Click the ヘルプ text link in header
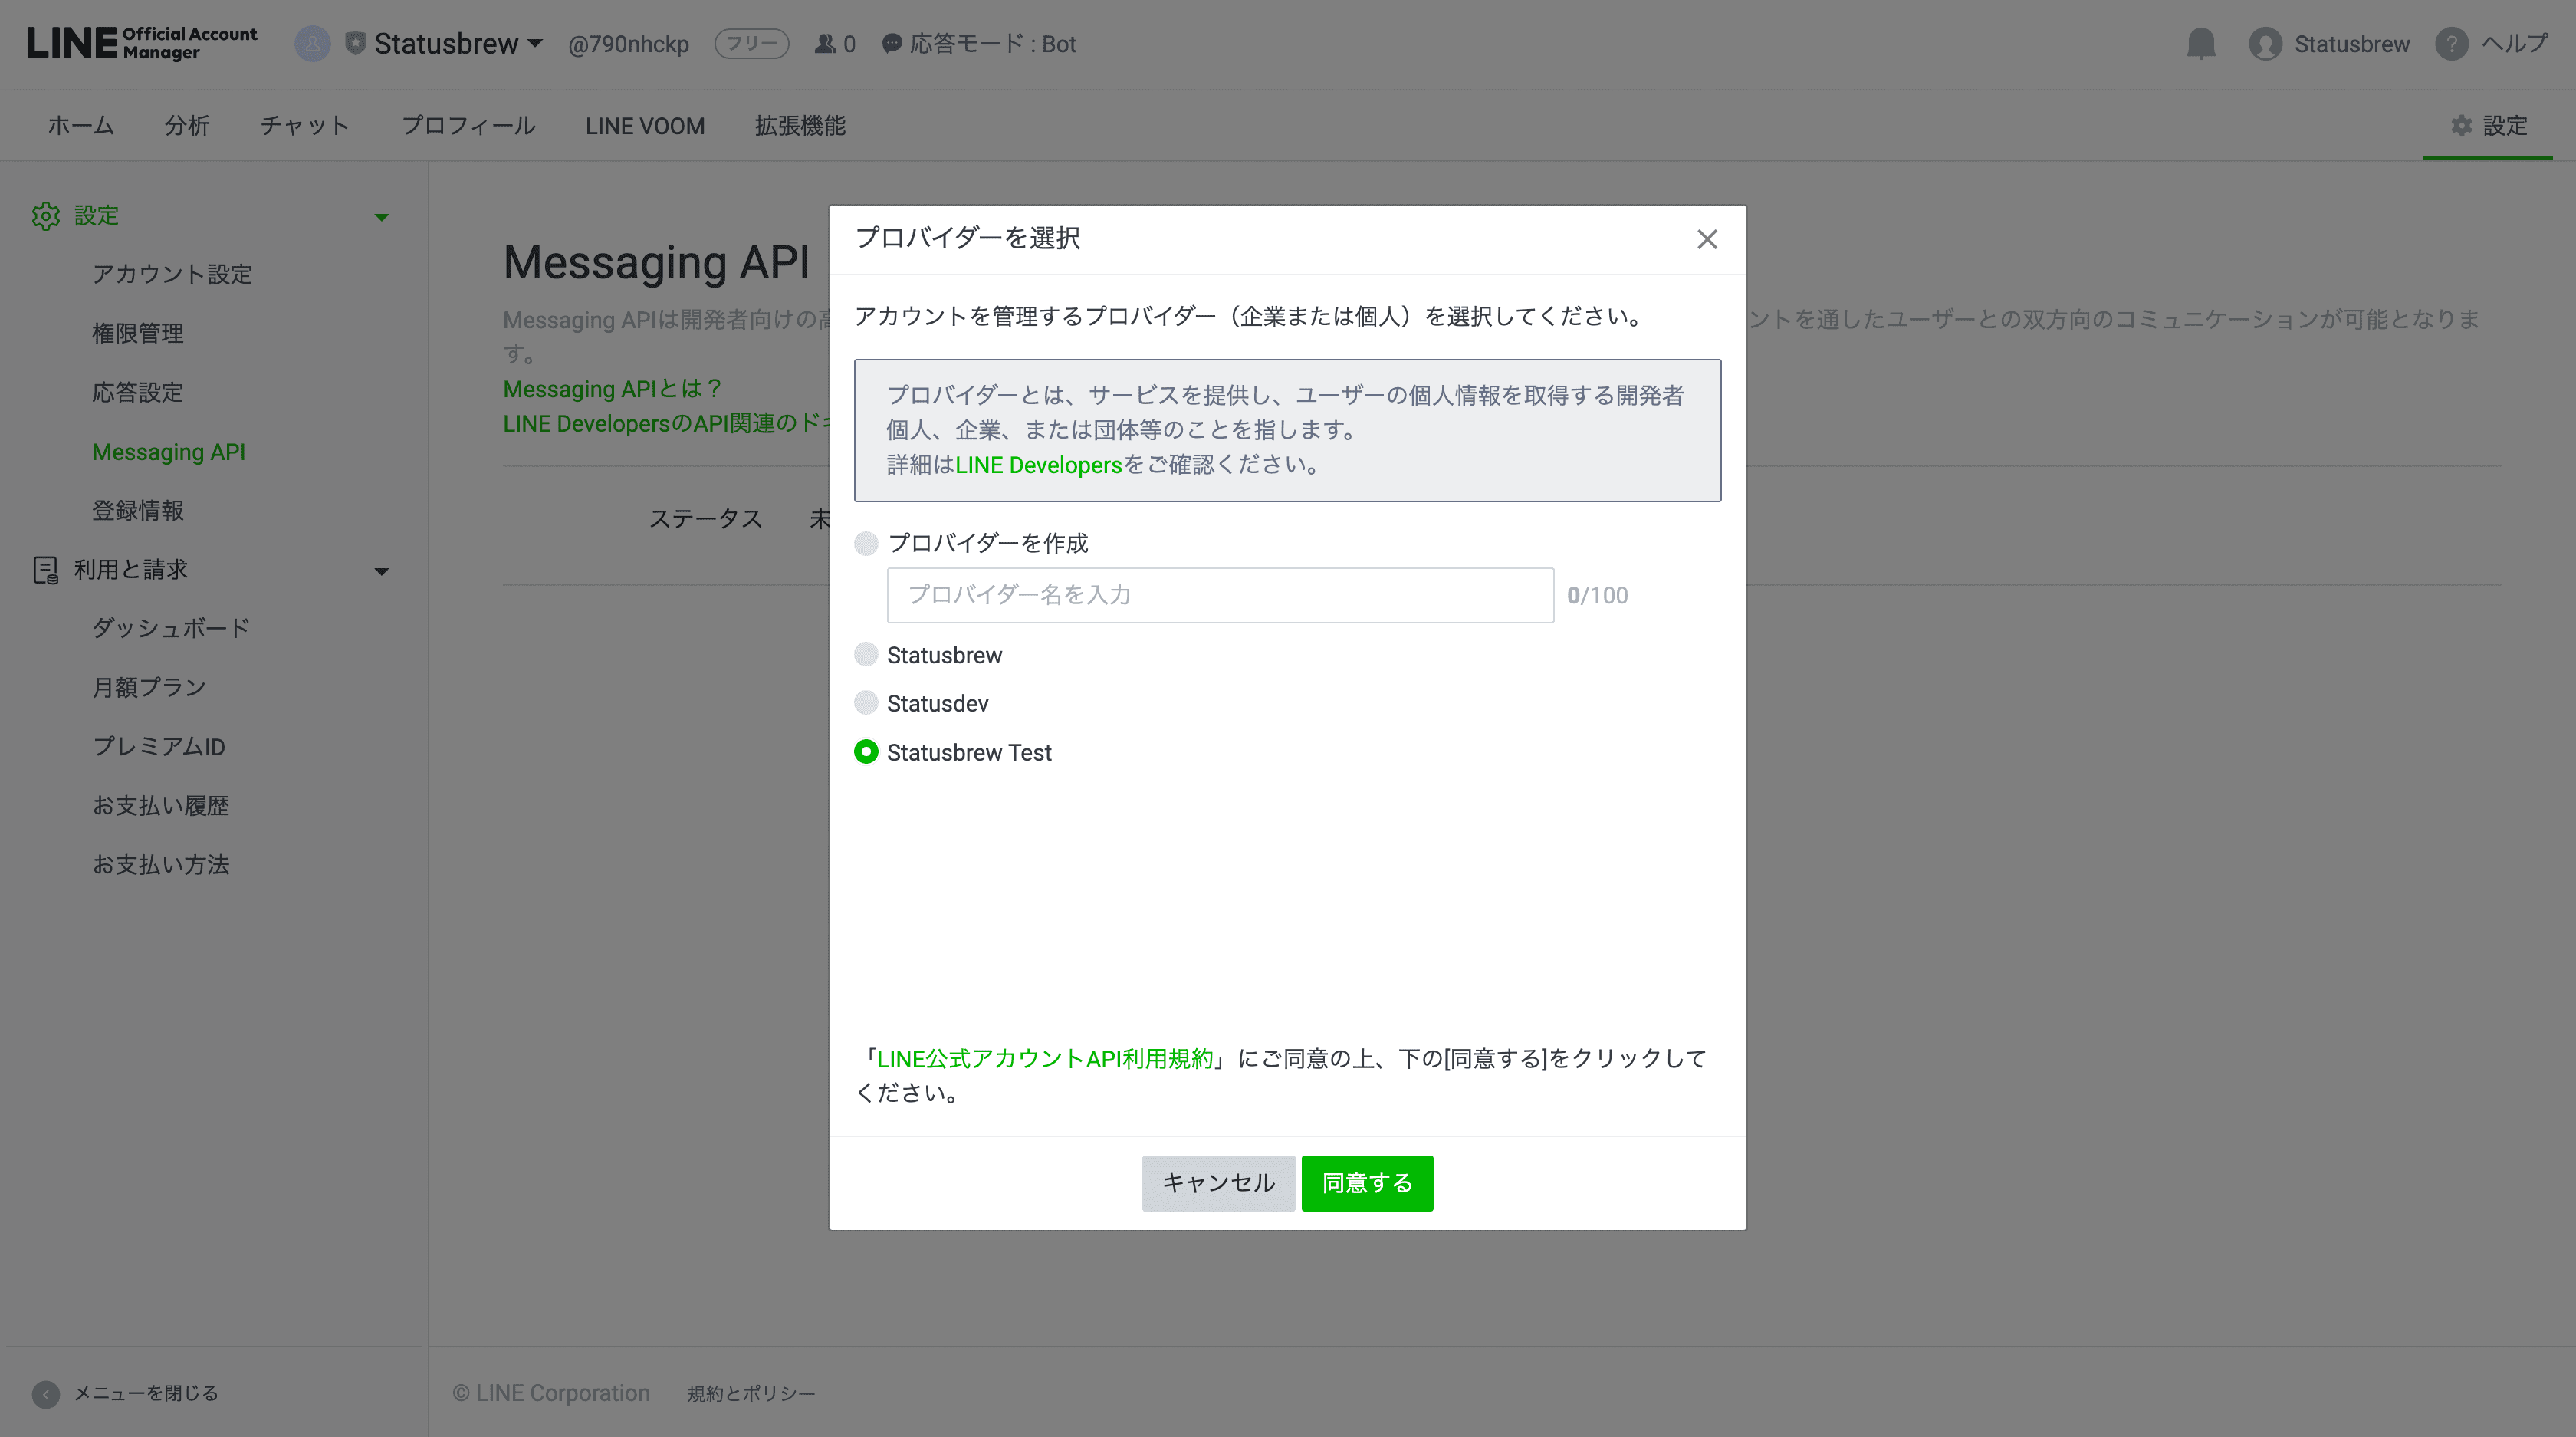The image size is (2576, 1437). point(2515,44)
